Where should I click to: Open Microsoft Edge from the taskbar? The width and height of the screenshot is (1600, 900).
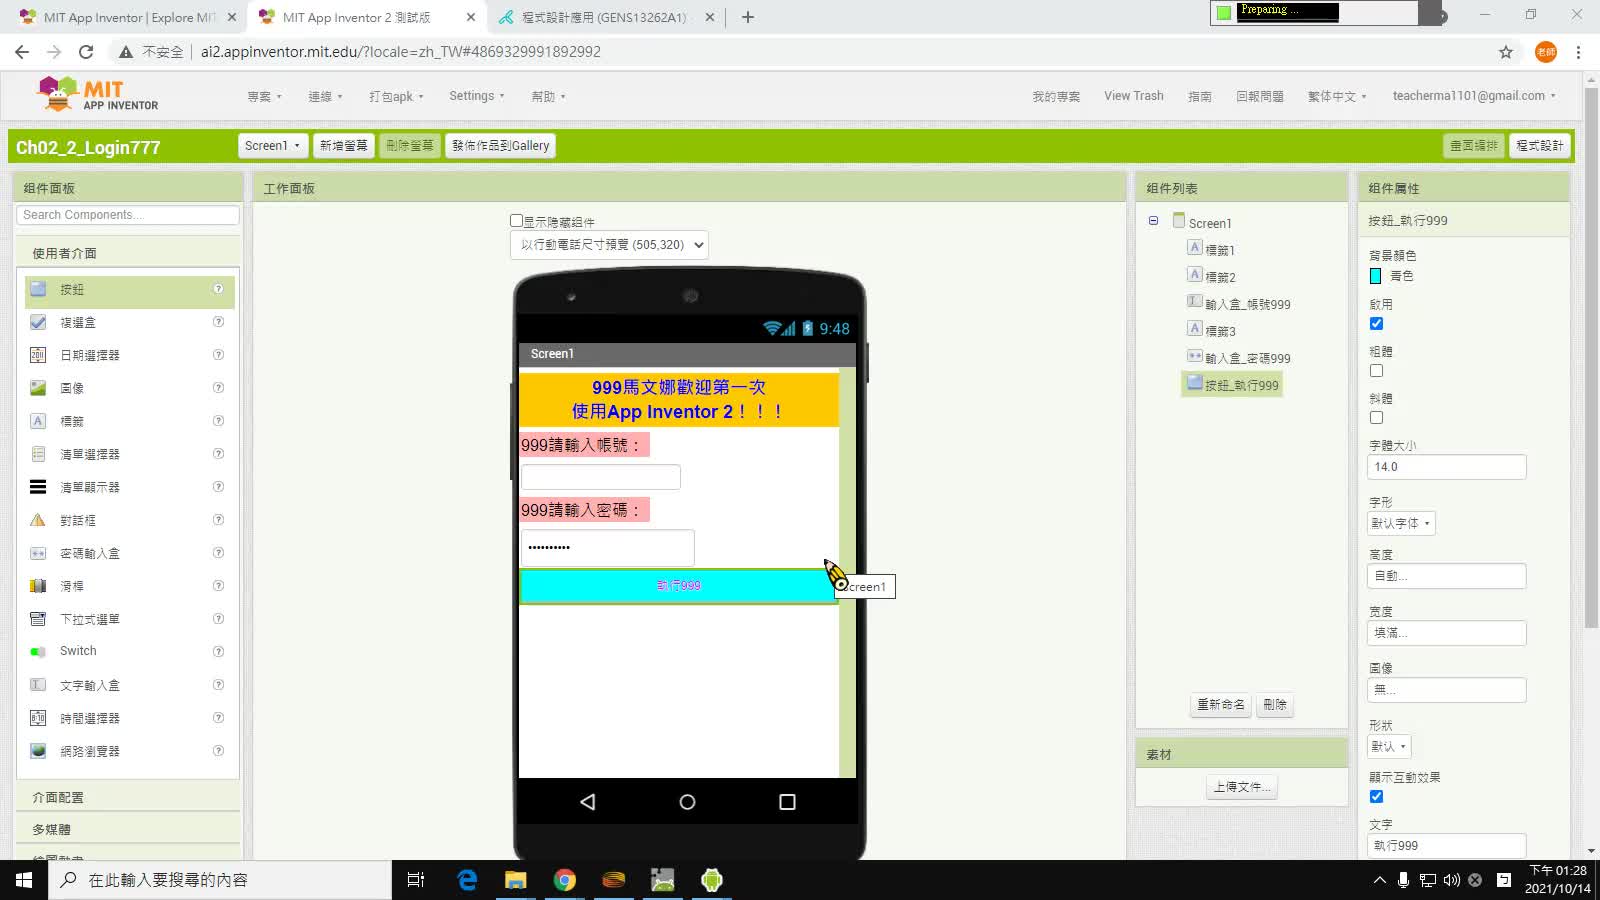pyautogui.click(x=466, y=880)
